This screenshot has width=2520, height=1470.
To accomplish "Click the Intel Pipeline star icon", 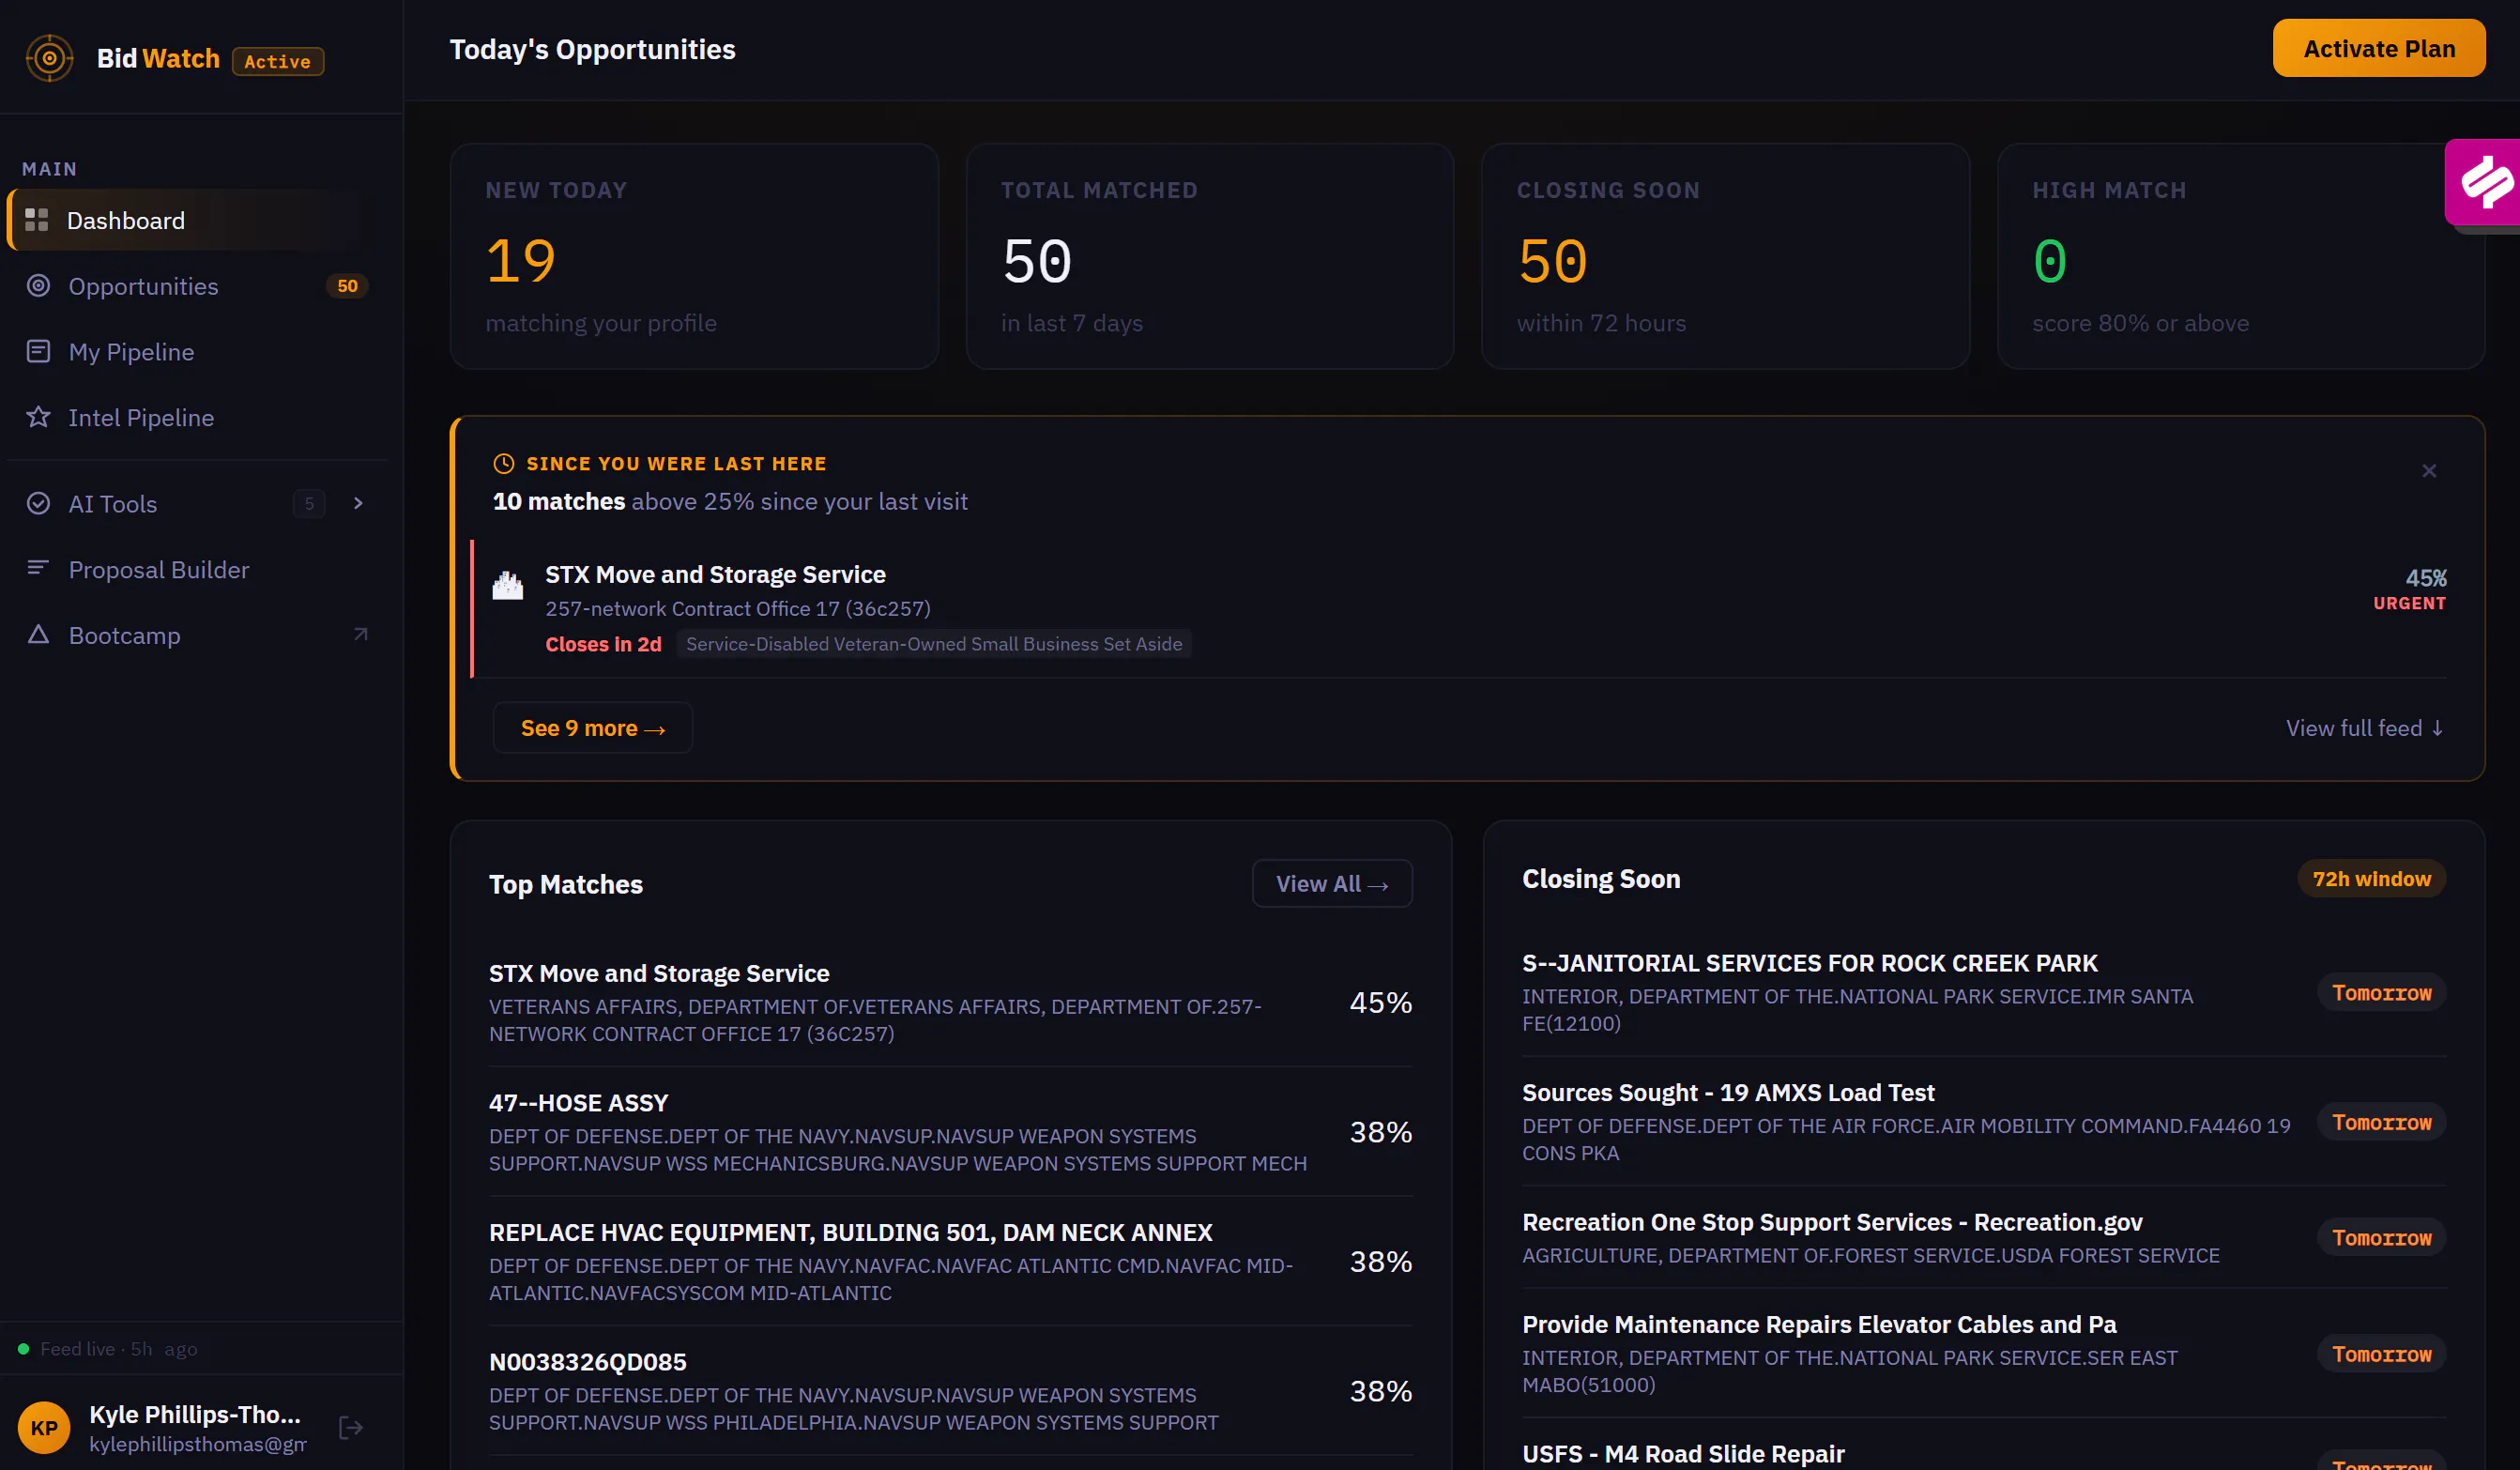I will point(38,417).
